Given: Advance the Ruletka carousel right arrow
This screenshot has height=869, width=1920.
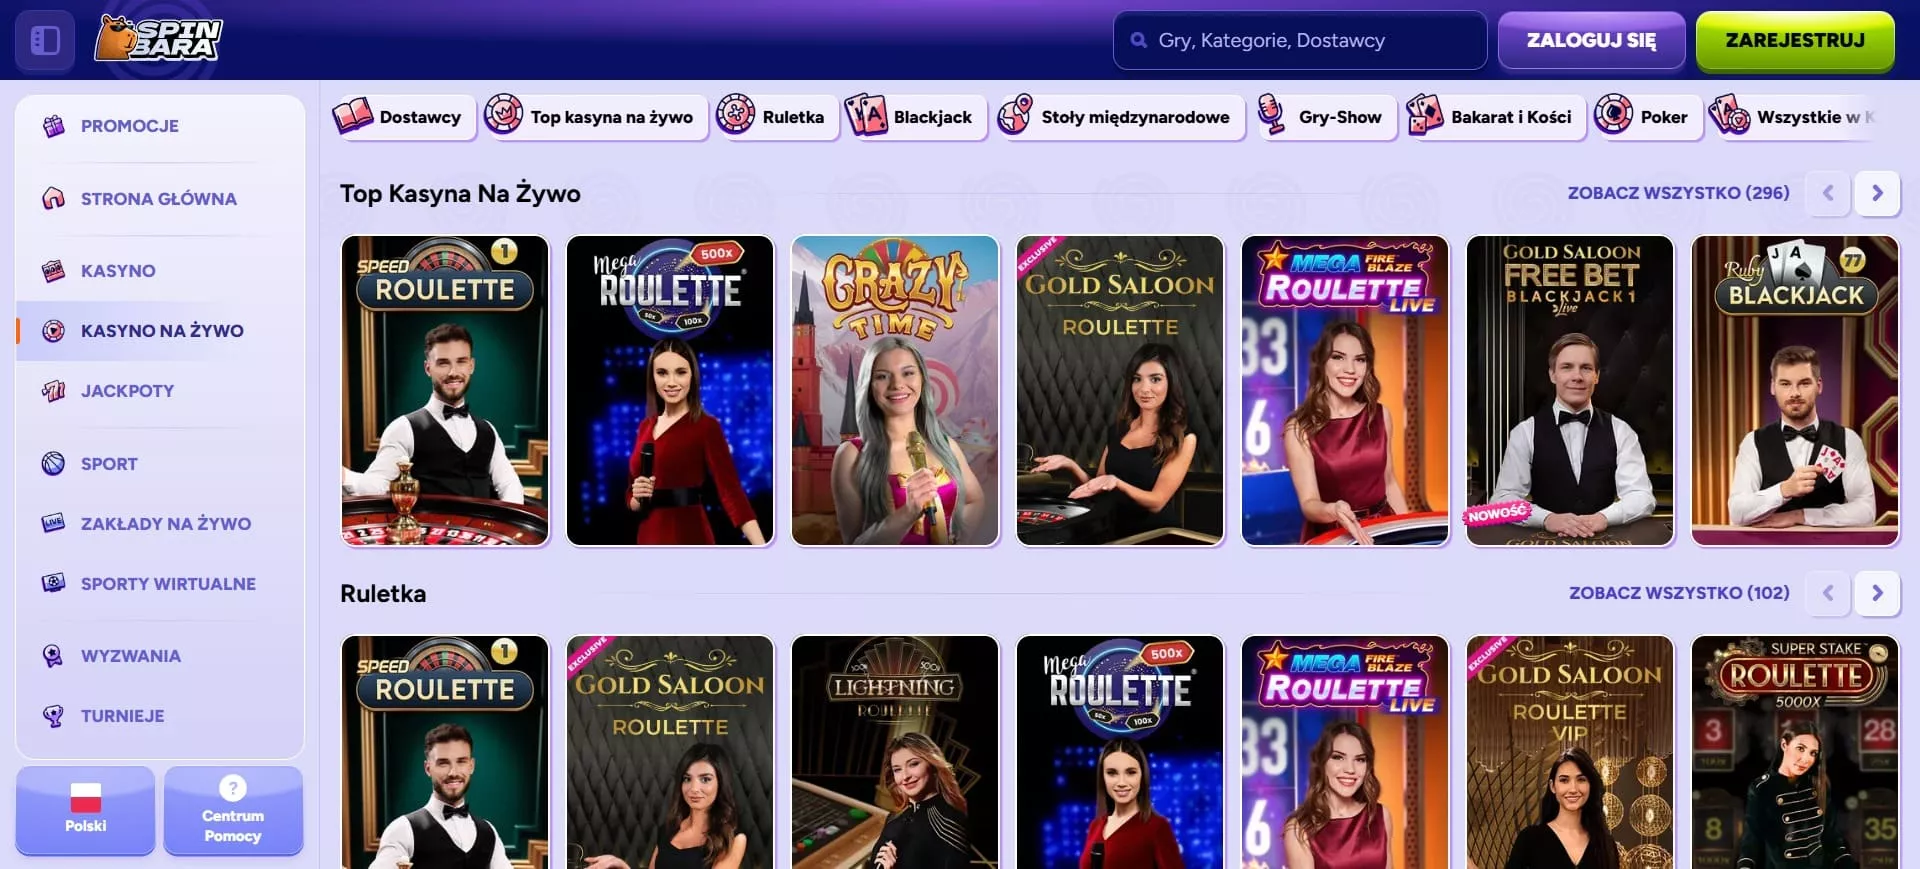Looking at the screenshot, I should [1877, 593].
